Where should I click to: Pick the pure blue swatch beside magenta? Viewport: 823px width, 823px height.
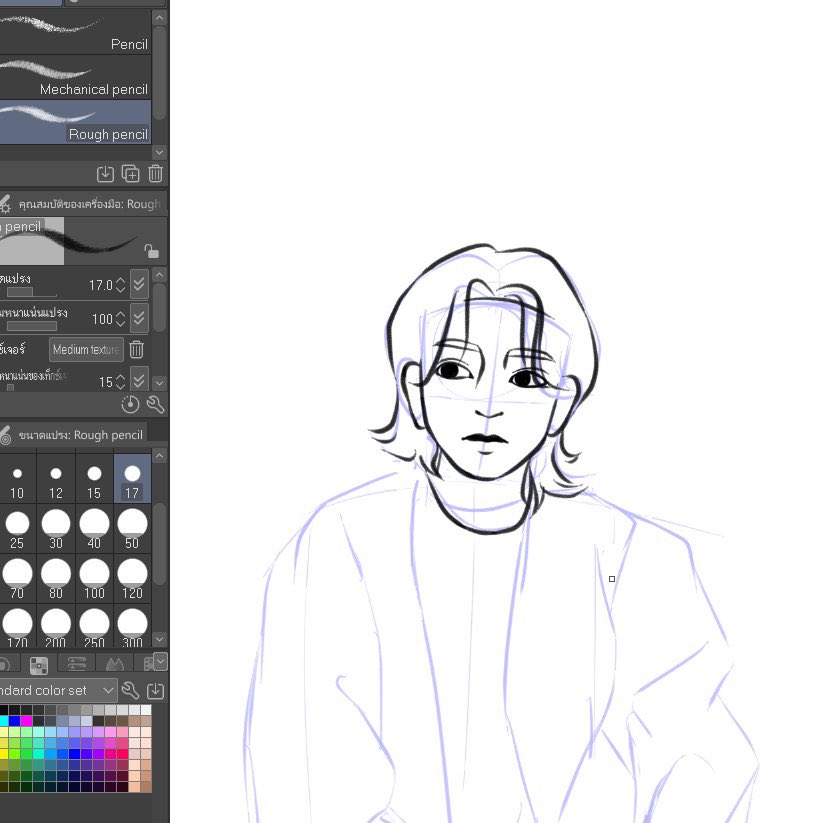point(15,721)
